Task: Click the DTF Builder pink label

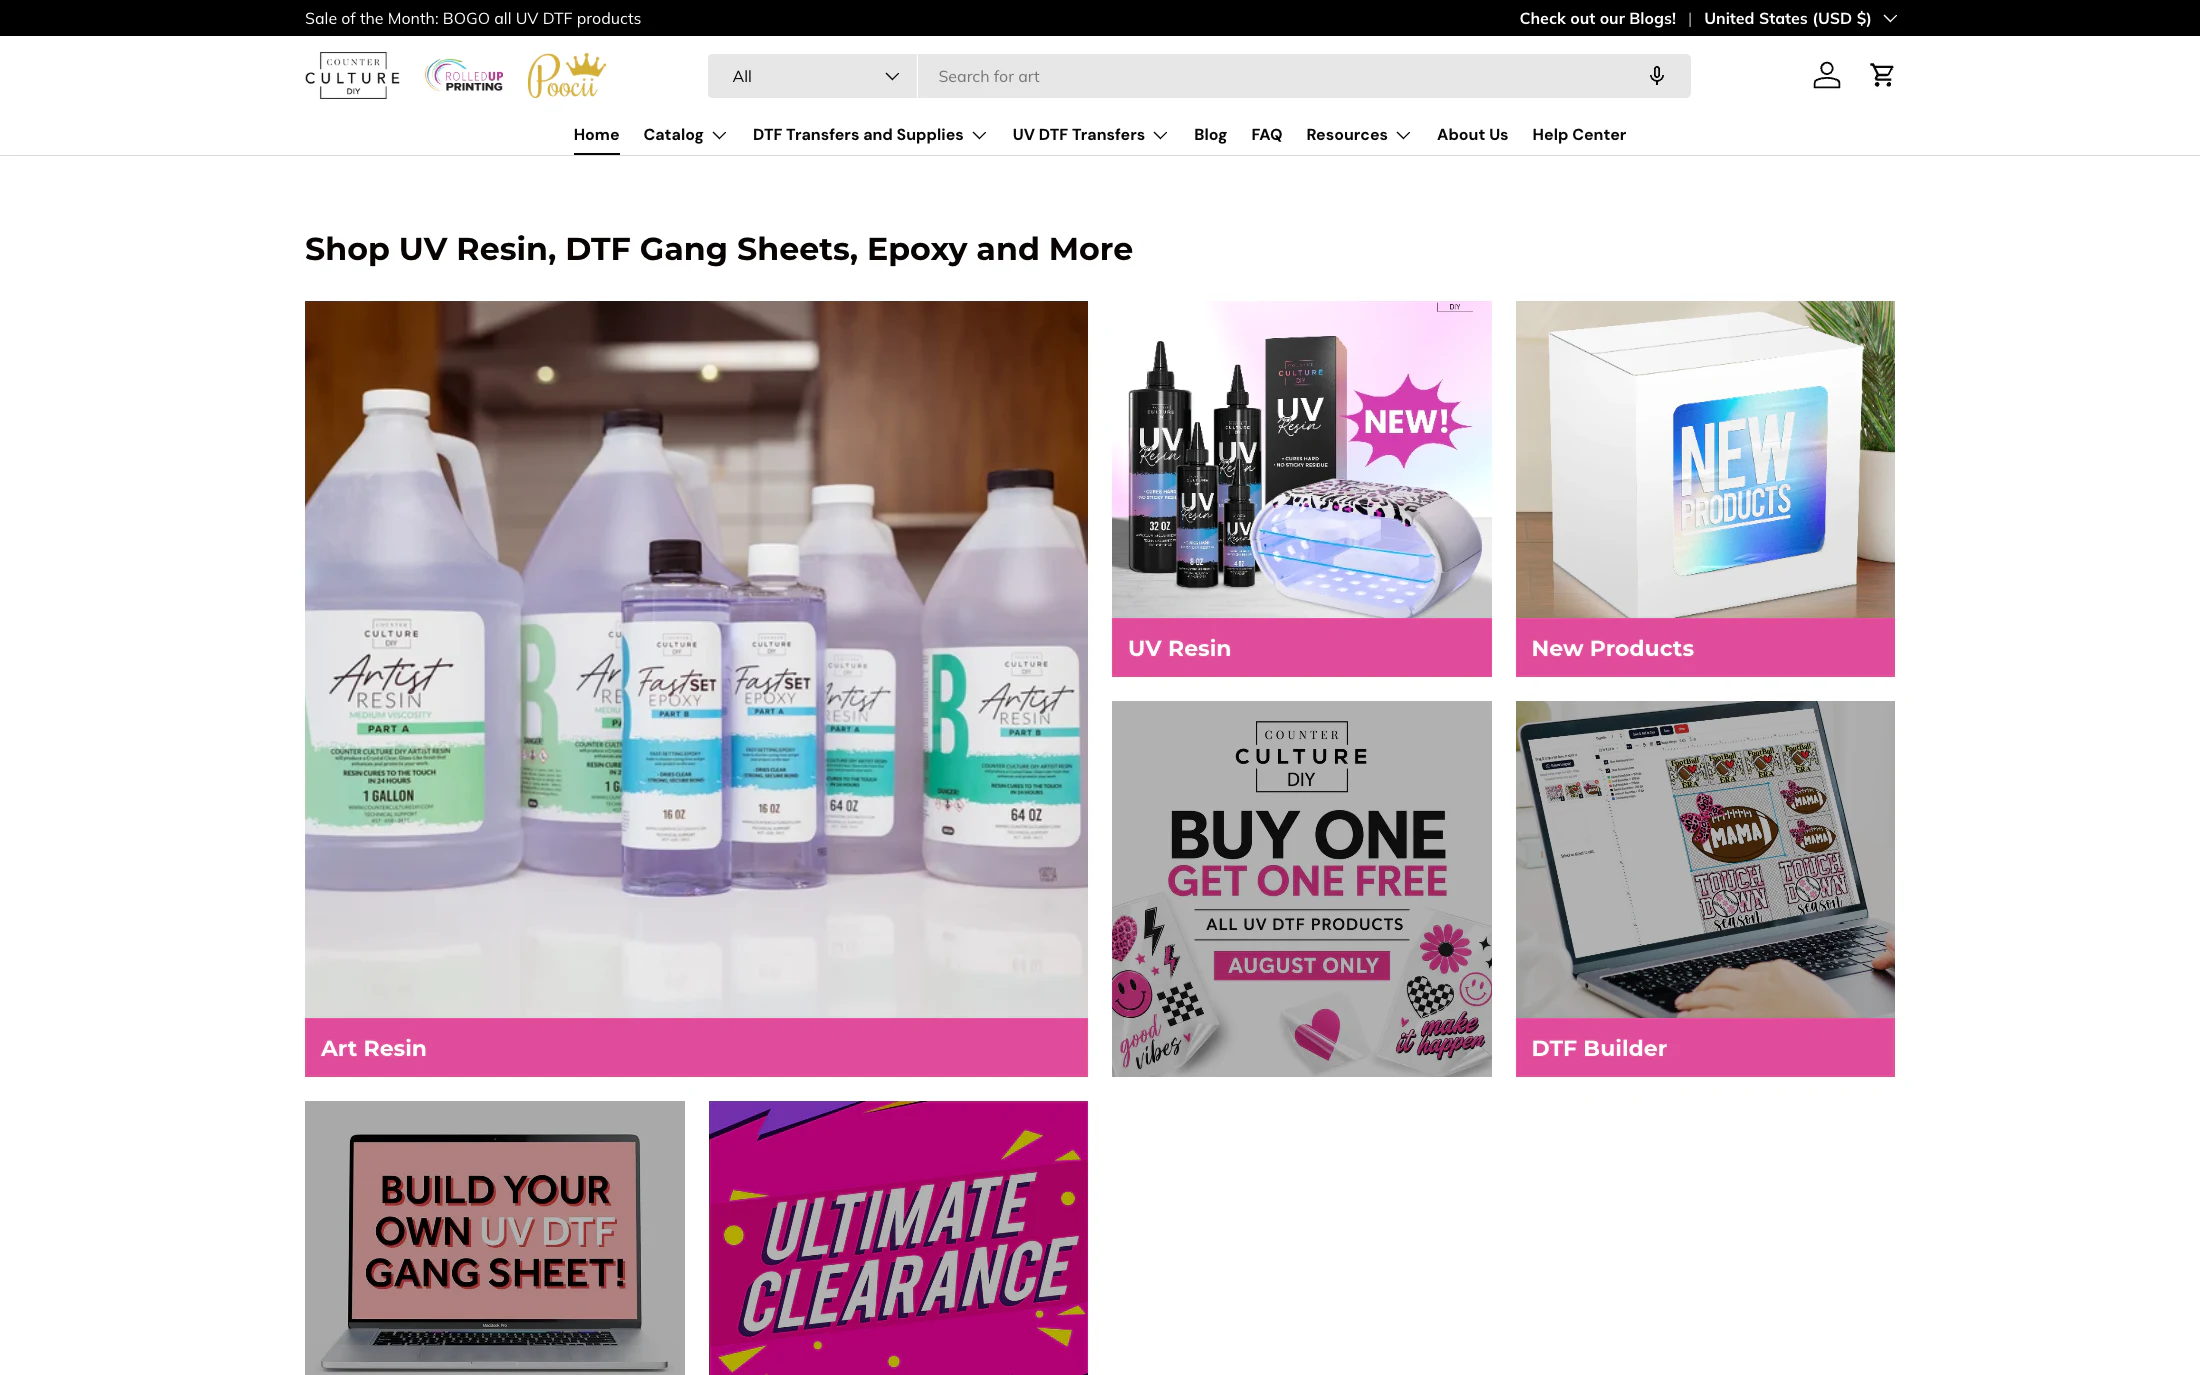Action: (x=1705, y=1047)
